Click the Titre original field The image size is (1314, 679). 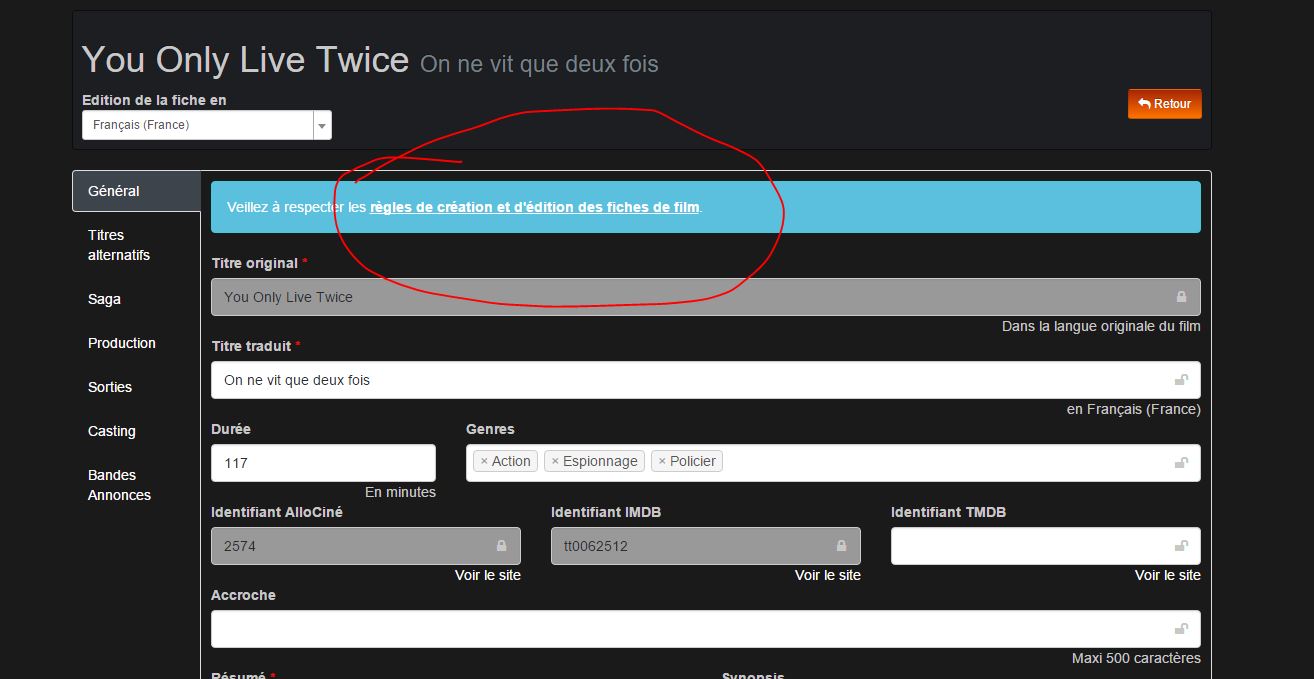point(706,297)
